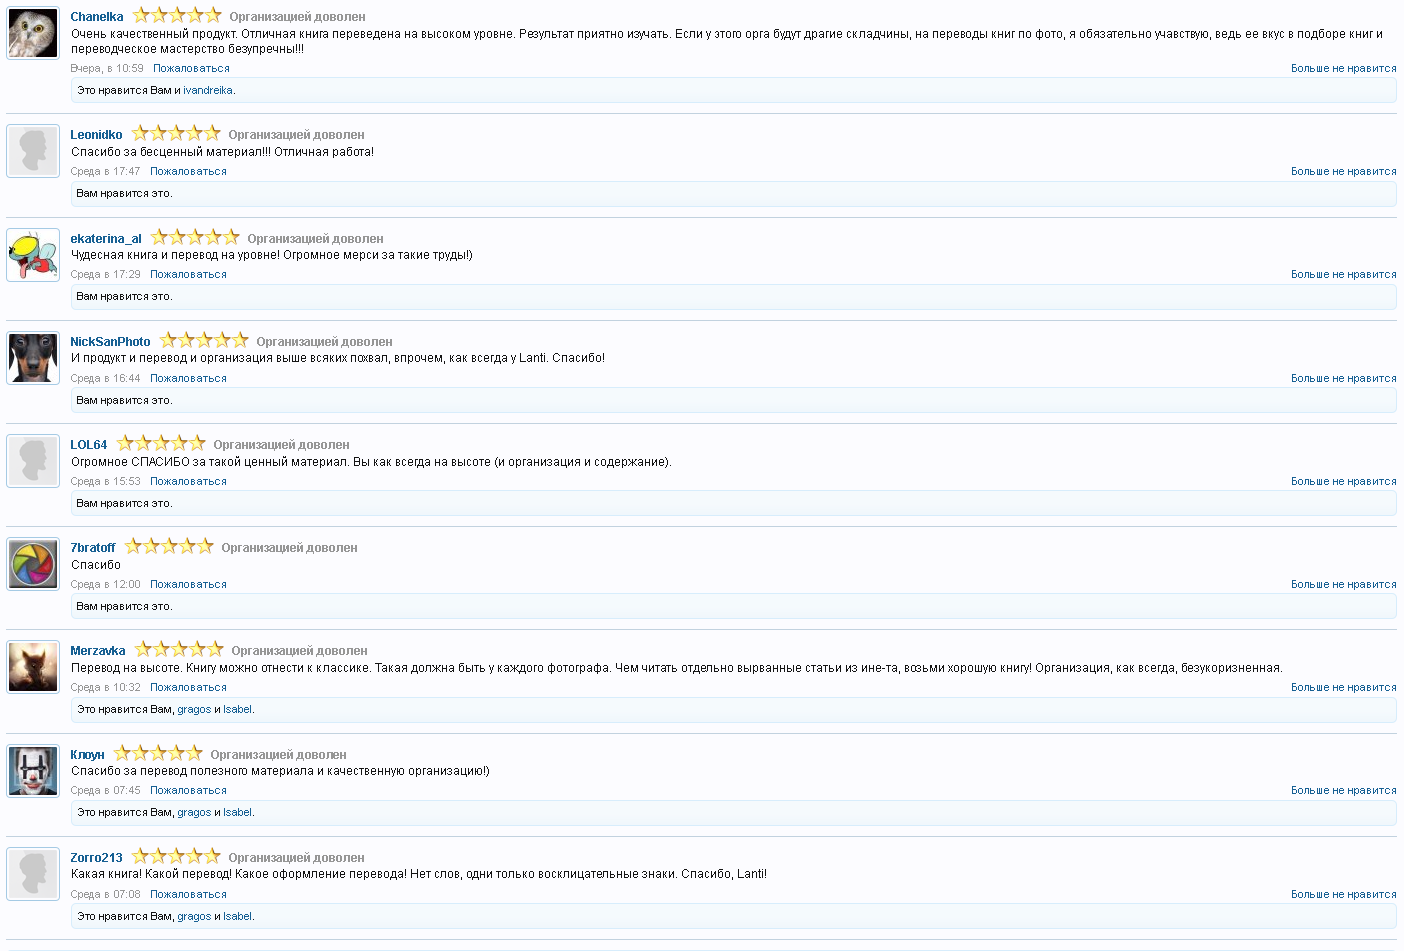Click the star rating beside Zorro213
Viewport: 1404px width, 951px height.
pyautogui.click(x=176, y=857)
